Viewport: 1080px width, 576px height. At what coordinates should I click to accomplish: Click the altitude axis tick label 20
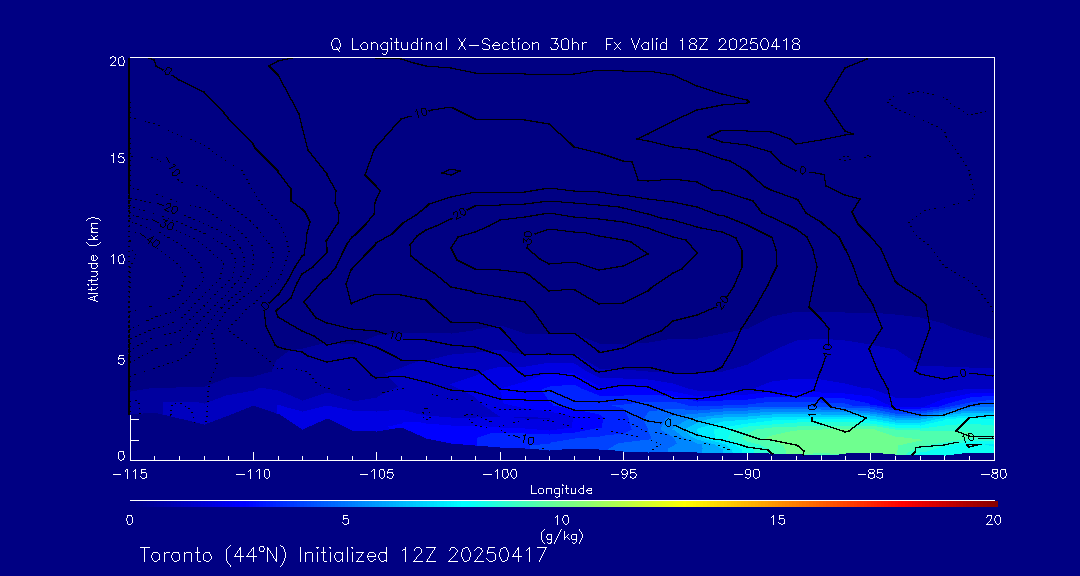click(x=116, y=61)
